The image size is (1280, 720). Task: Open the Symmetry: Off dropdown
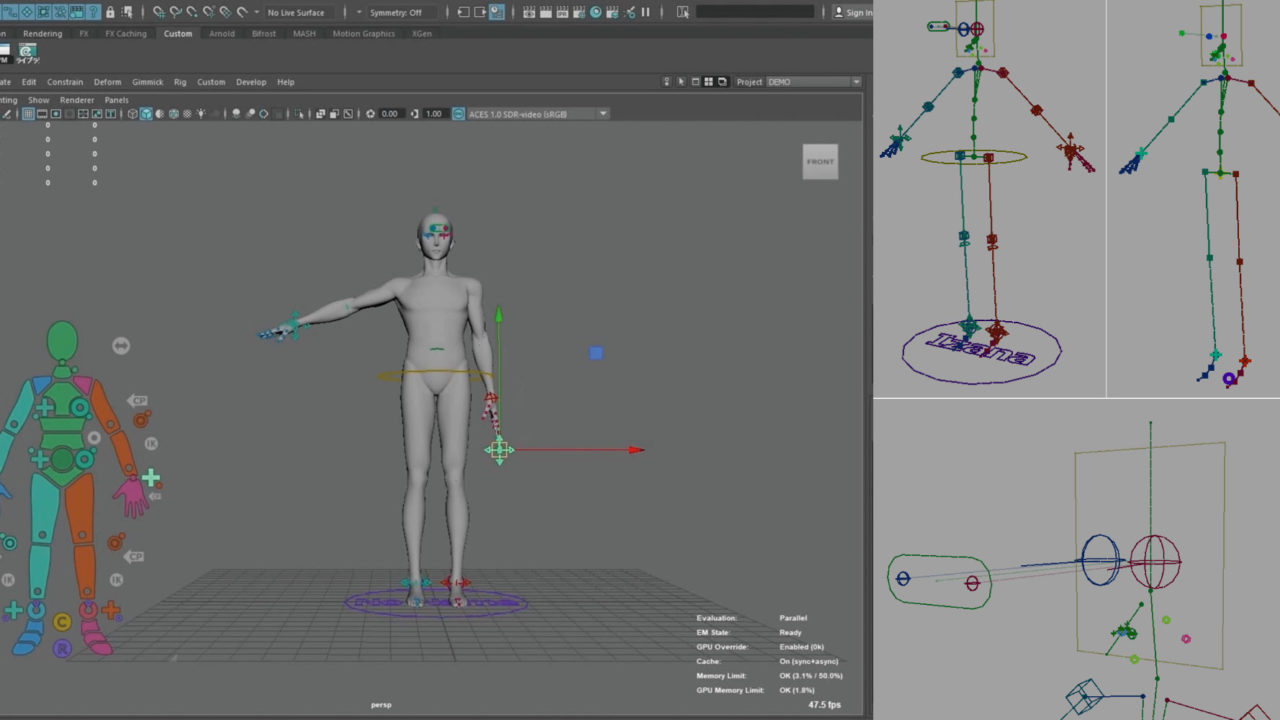coord(396,13)
